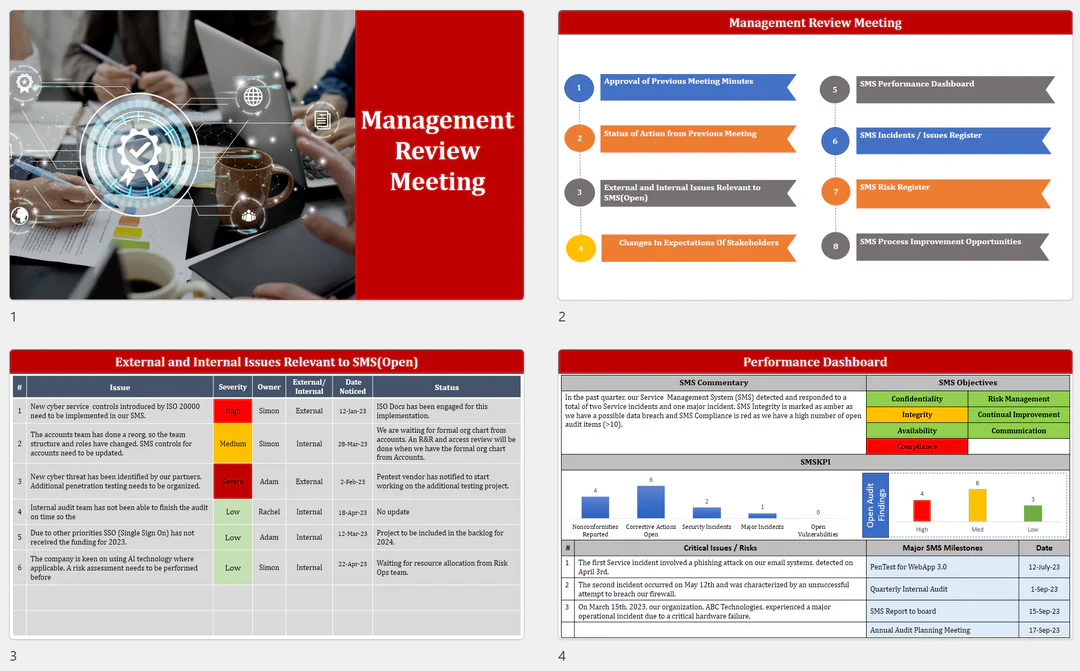Click the 'Changes In Expectations Of Stakeholders' banner
Screen dimensions: 1080x671
click(x=697, y=247)
